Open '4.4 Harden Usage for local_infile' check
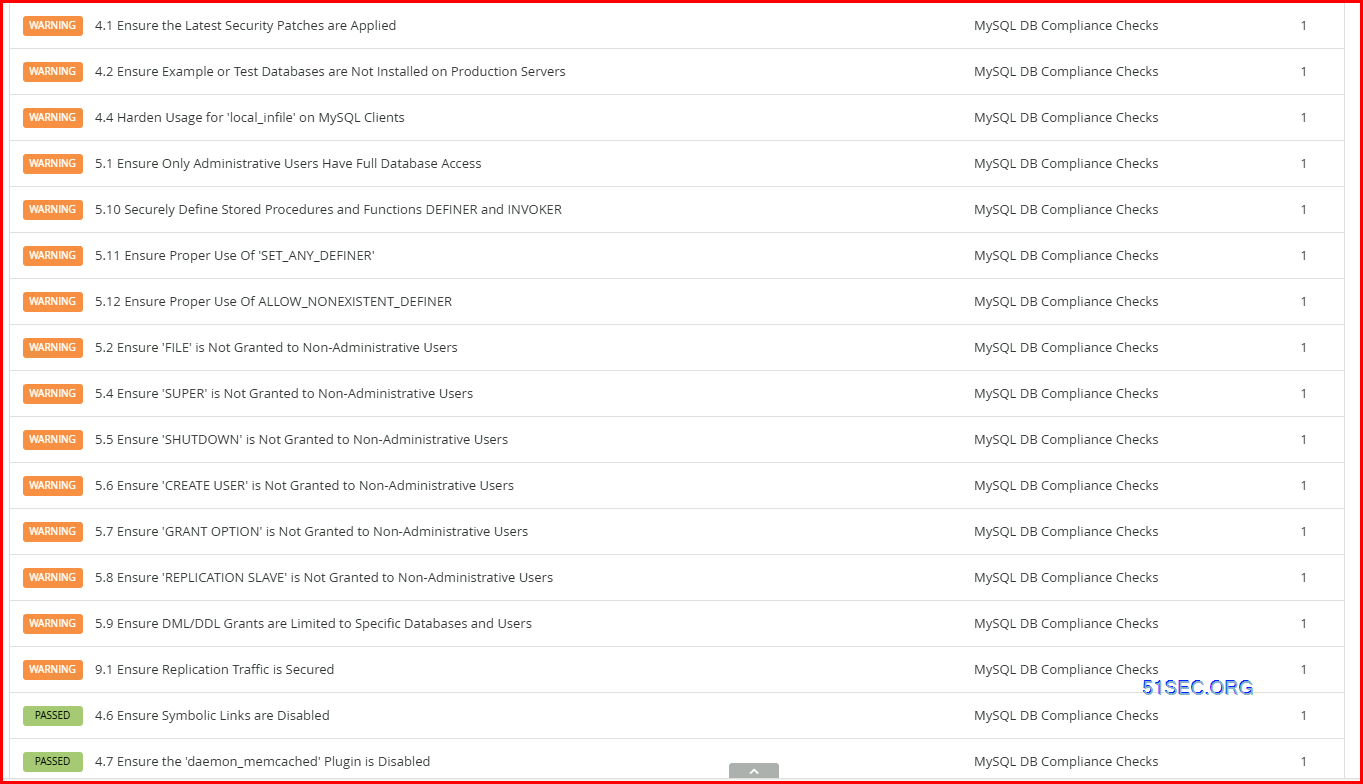This screenshot has width=1363, height=784. [x=250, y=118]
